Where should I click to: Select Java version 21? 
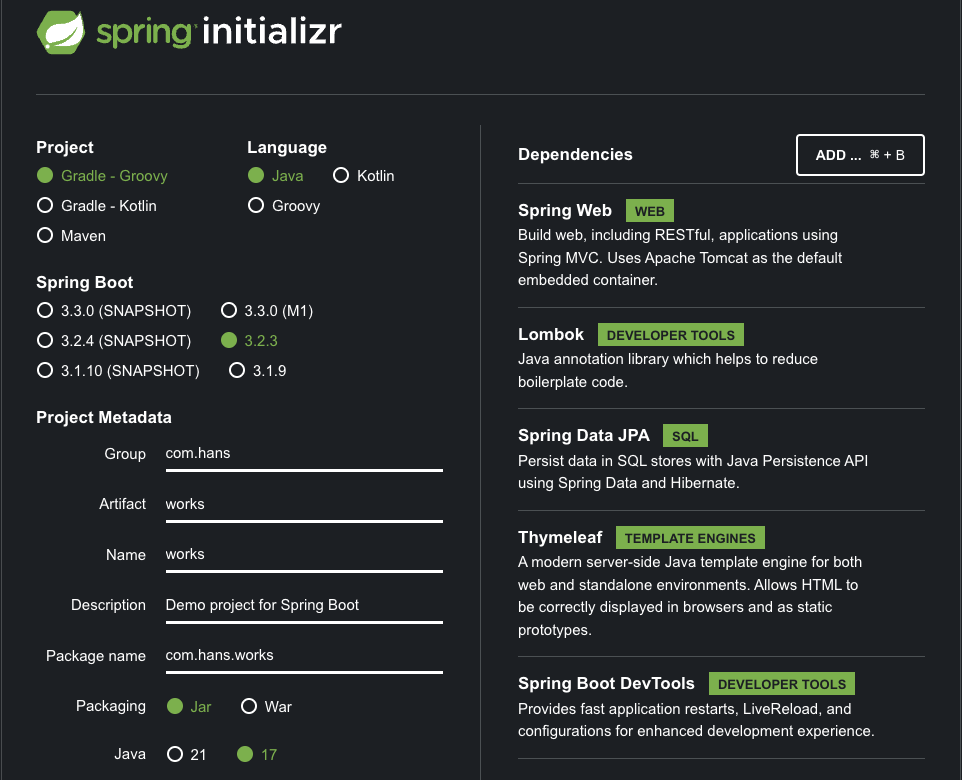[x=187, y=754]
